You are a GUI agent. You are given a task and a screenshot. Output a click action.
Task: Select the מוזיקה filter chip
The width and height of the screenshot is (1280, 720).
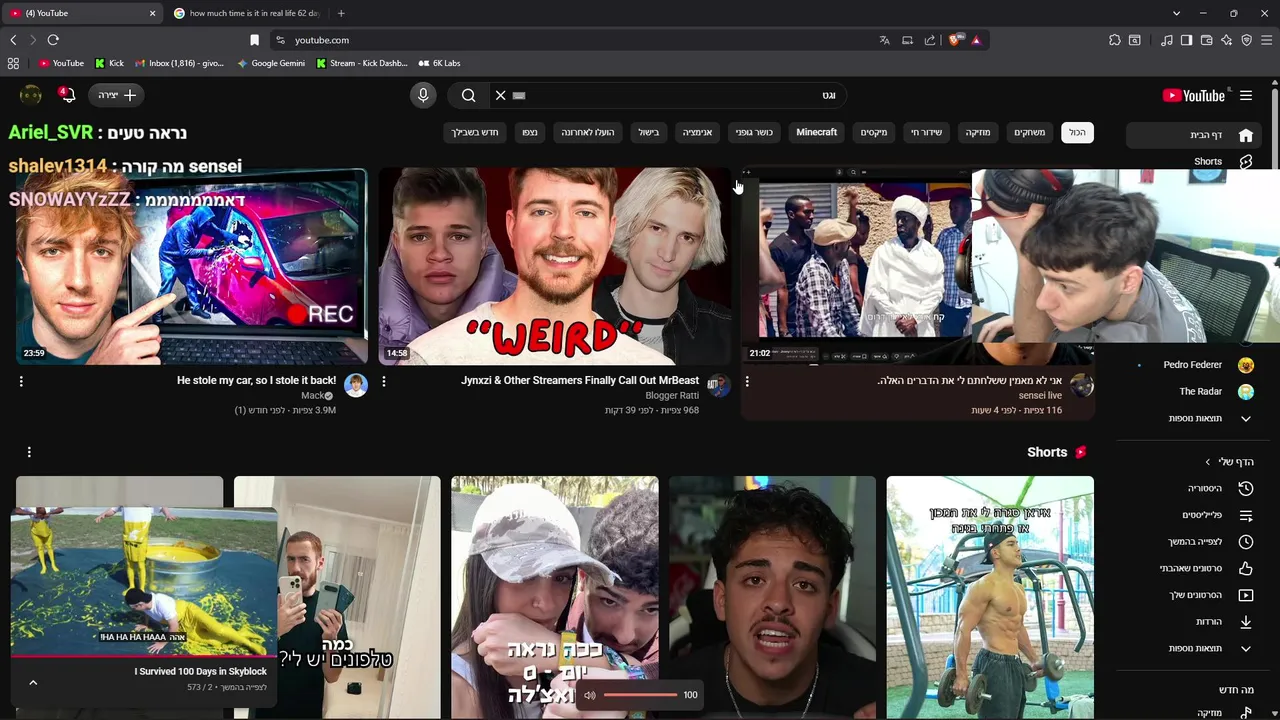coord(978,132)
